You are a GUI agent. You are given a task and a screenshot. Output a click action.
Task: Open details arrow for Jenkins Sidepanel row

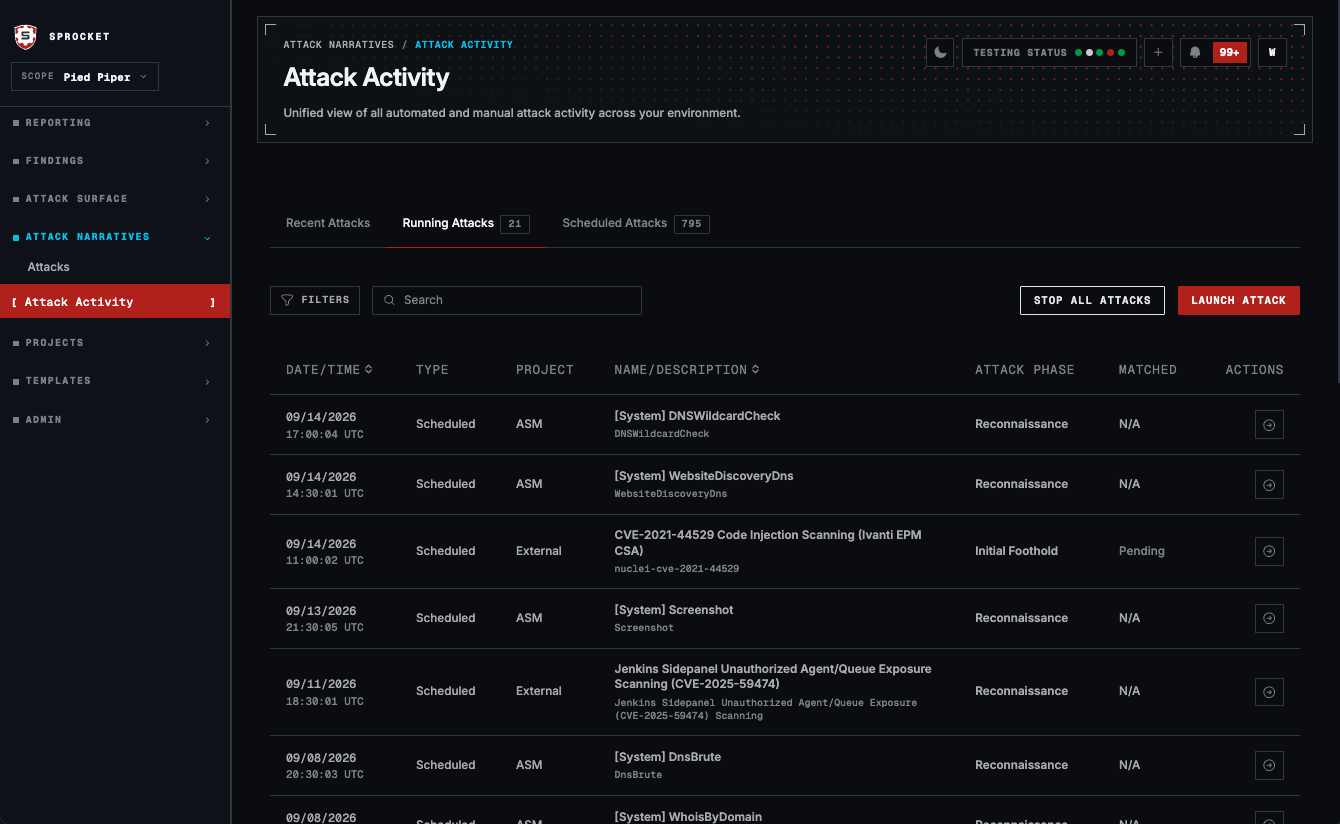1269,691
